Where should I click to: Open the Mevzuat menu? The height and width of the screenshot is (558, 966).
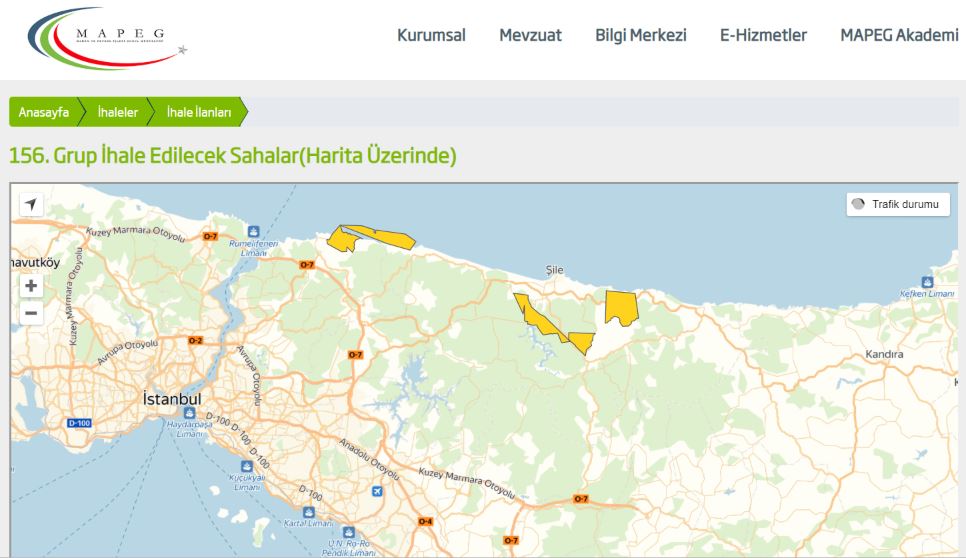click(530, 36)
